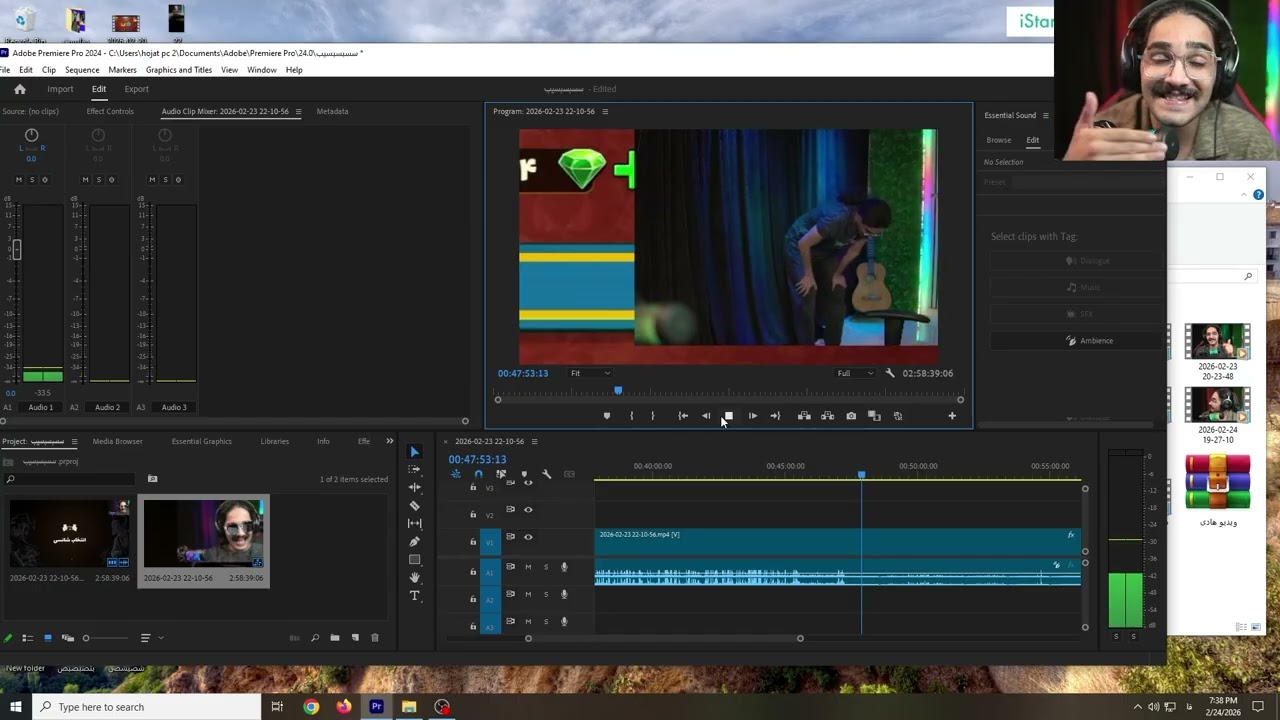
Task: Click the Program monitor playhead marker
Action: pyautogui.click(x=618, y=391)
